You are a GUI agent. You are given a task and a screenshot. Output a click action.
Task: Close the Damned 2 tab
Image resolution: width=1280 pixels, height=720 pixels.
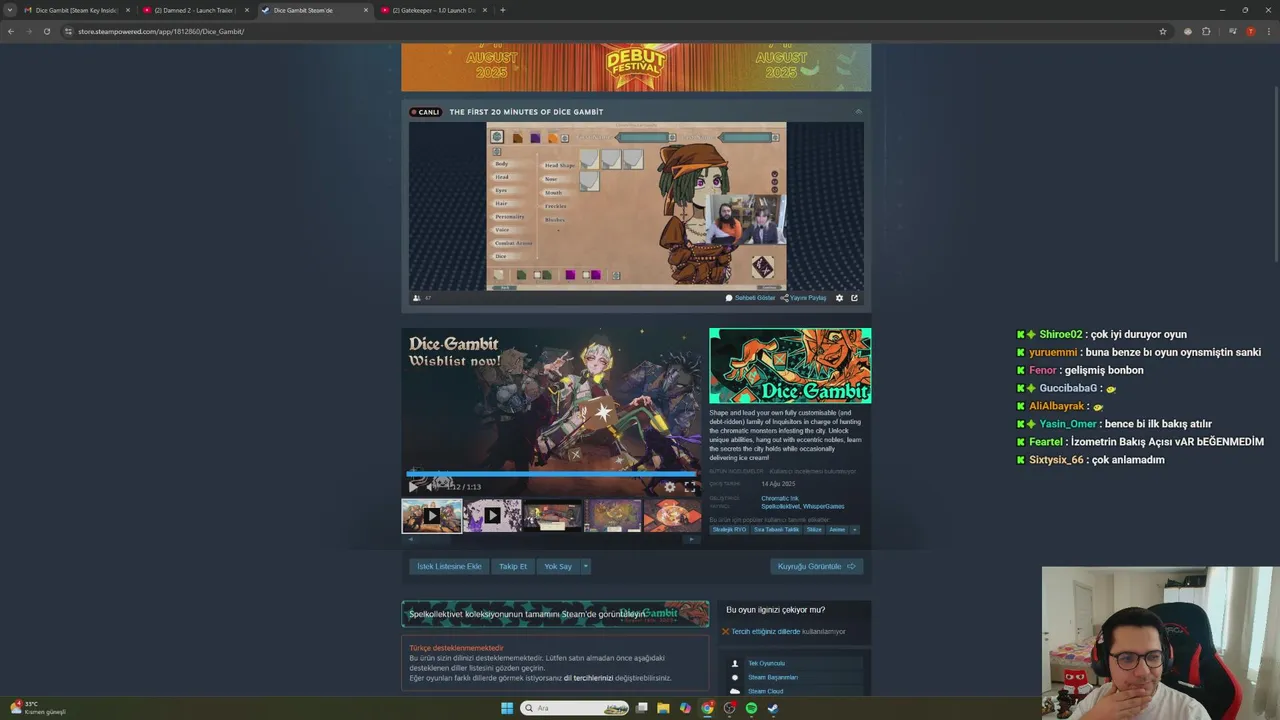tap(246, 10)
